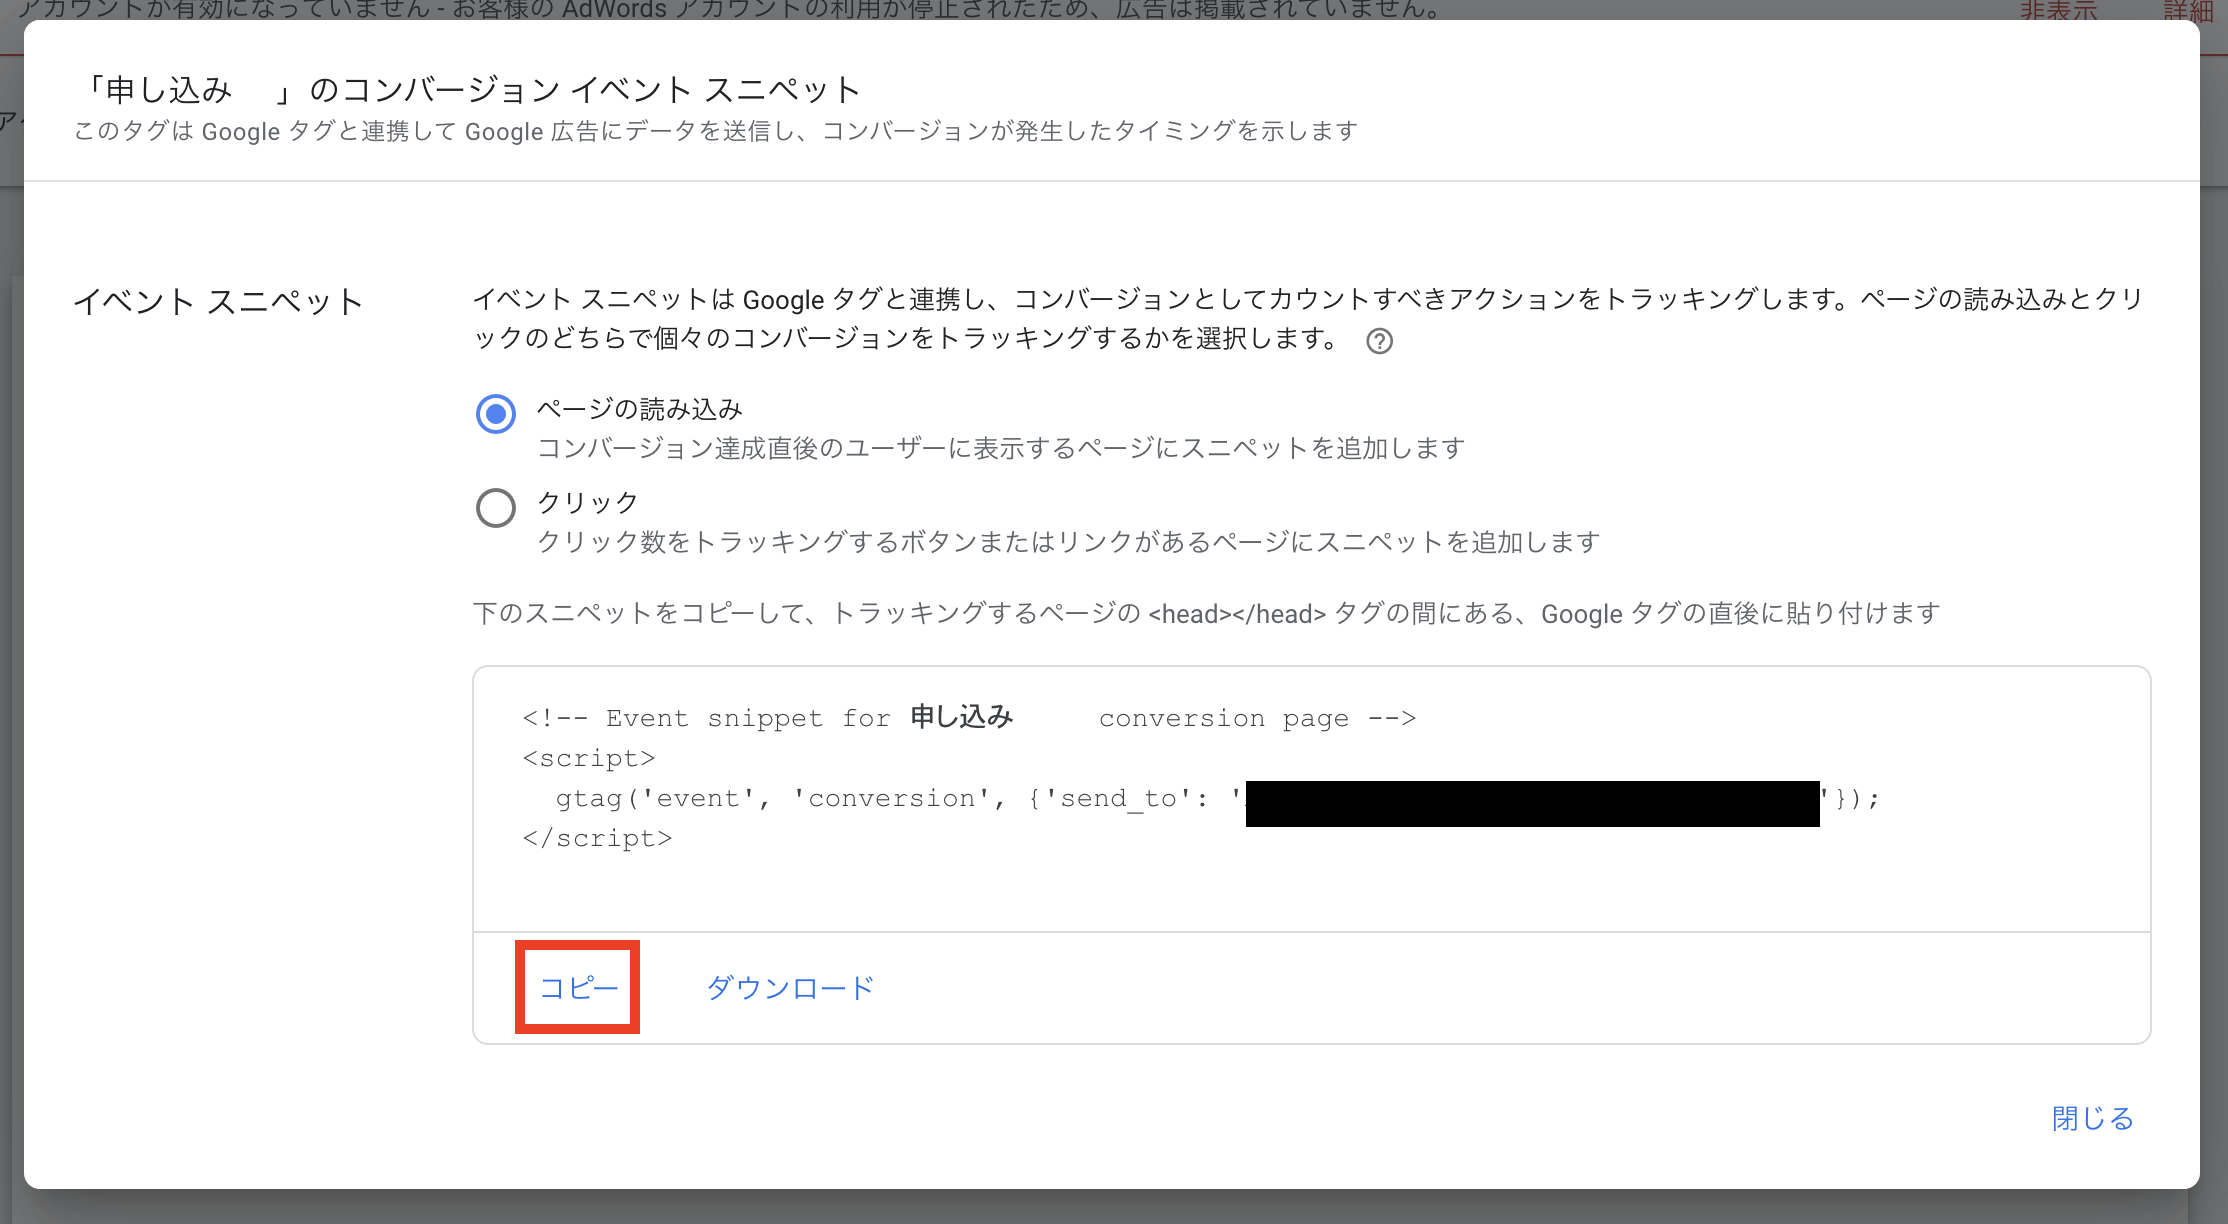The height and width of the screenshot is (1224, 2228).
Task: Click 詳細 in the top banner
Action: 2188,10
